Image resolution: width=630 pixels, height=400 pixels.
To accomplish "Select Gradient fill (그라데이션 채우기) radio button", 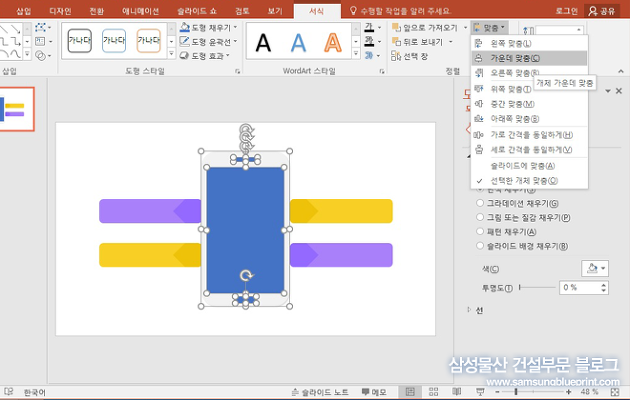I will tap(480, 203).
